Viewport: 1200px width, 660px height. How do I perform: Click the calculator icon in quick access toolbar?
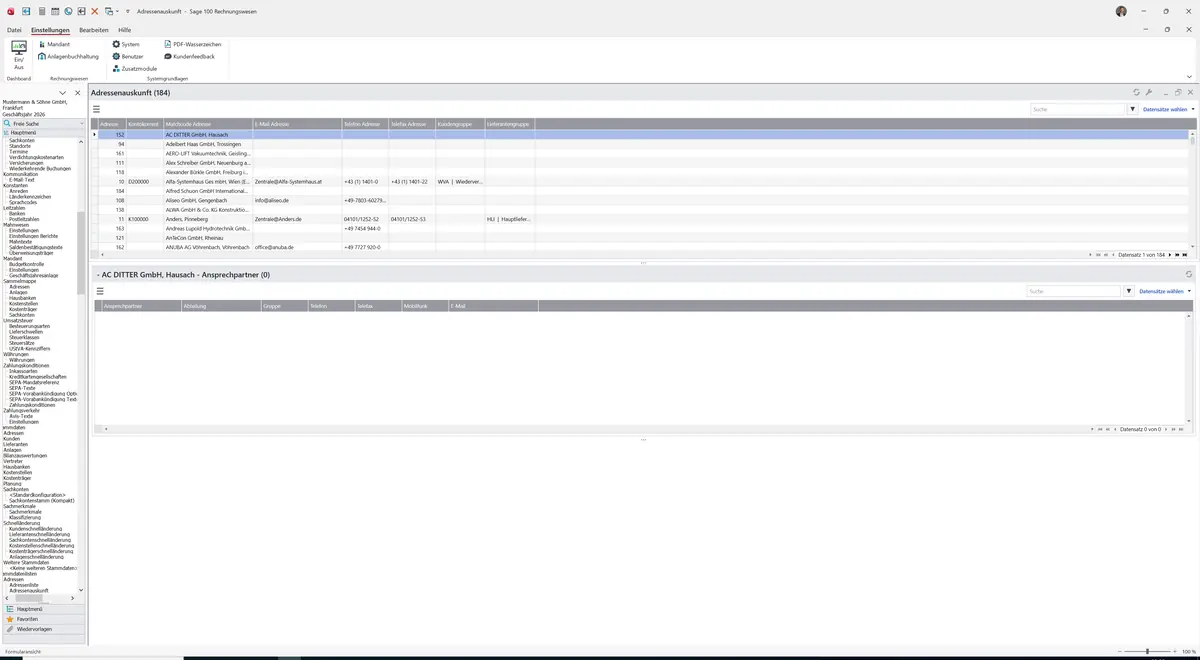click(x=41, y=11)
